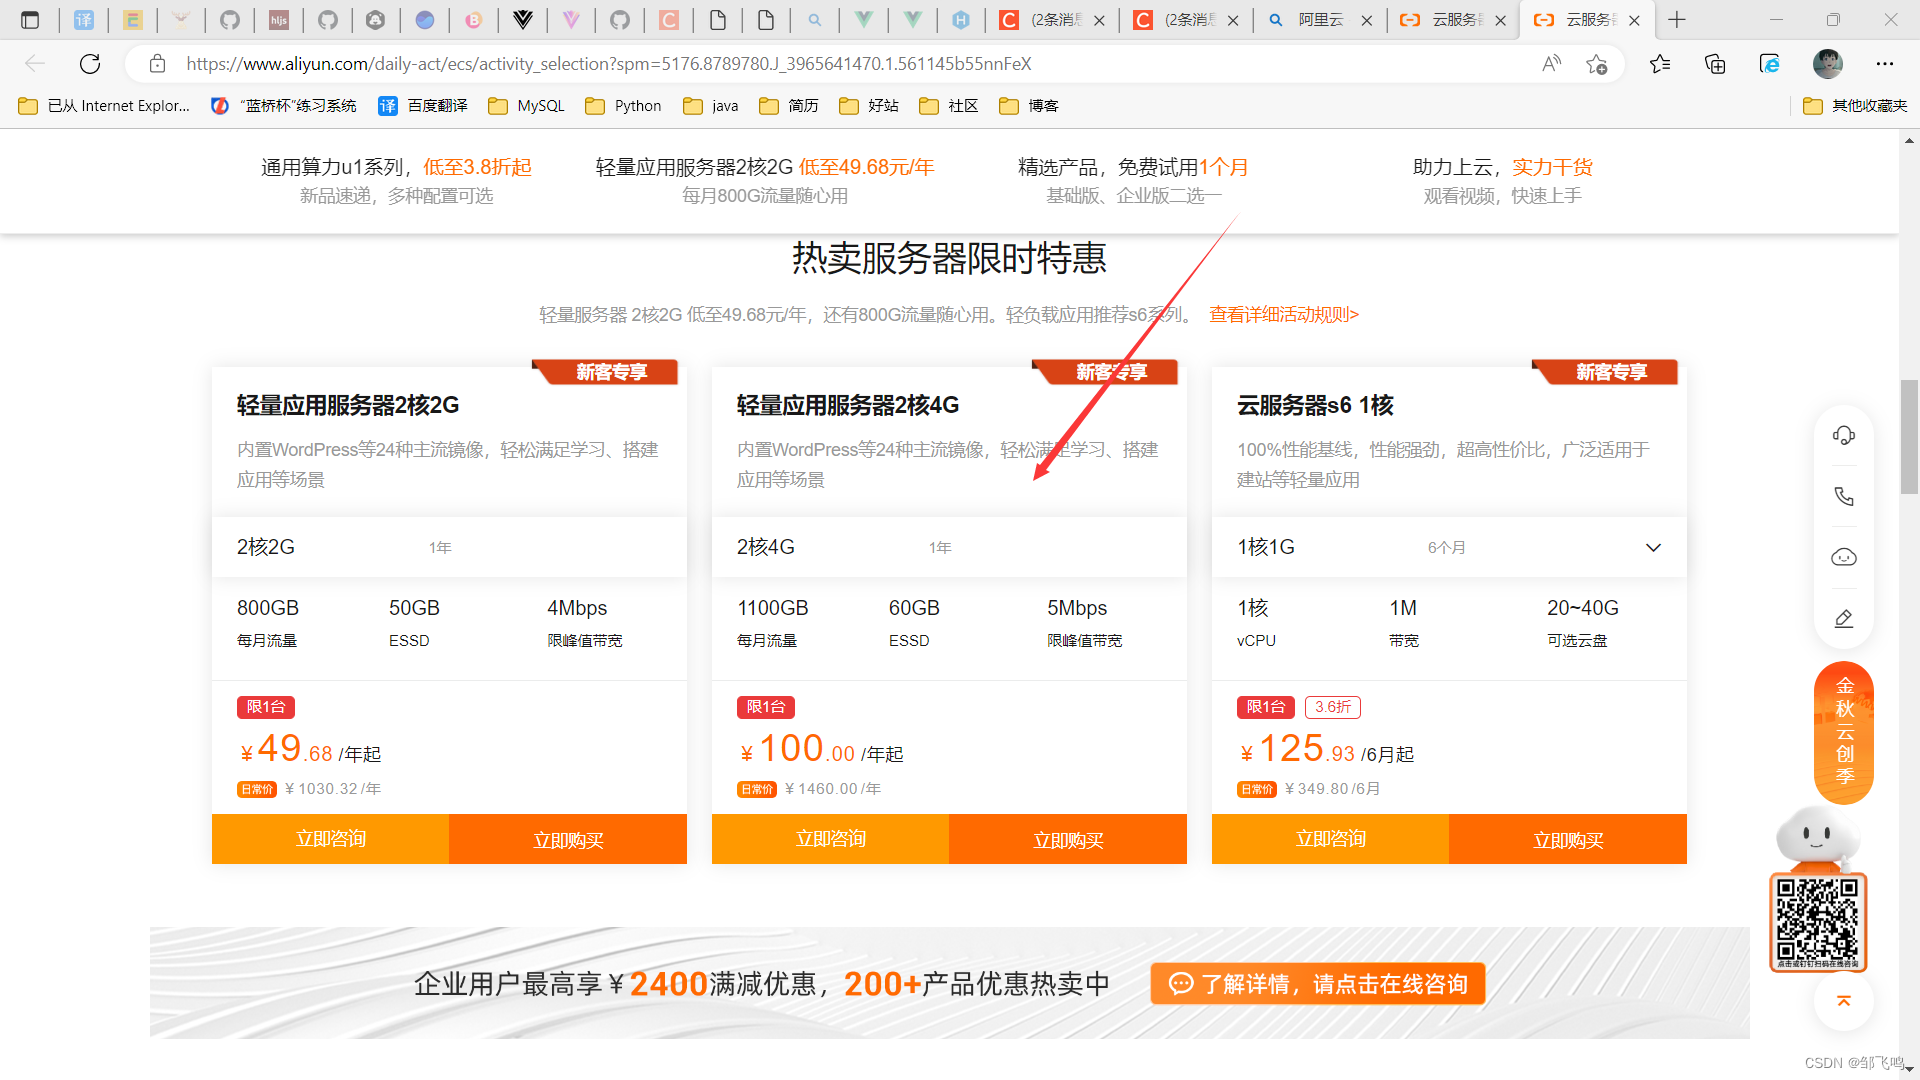Image resolution: width=1920 pixels, height=1080 pixels.
Task: Open the browser more options menu
Action: 1885,63
